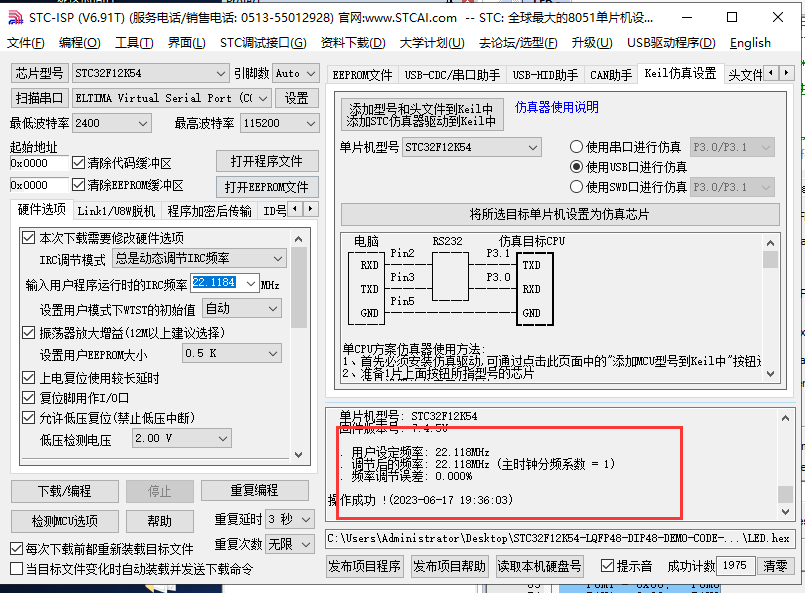This screenshot has width=805, height=593.
Task: Click log output scroll-down arrow
Action: (x=785, y=511)
